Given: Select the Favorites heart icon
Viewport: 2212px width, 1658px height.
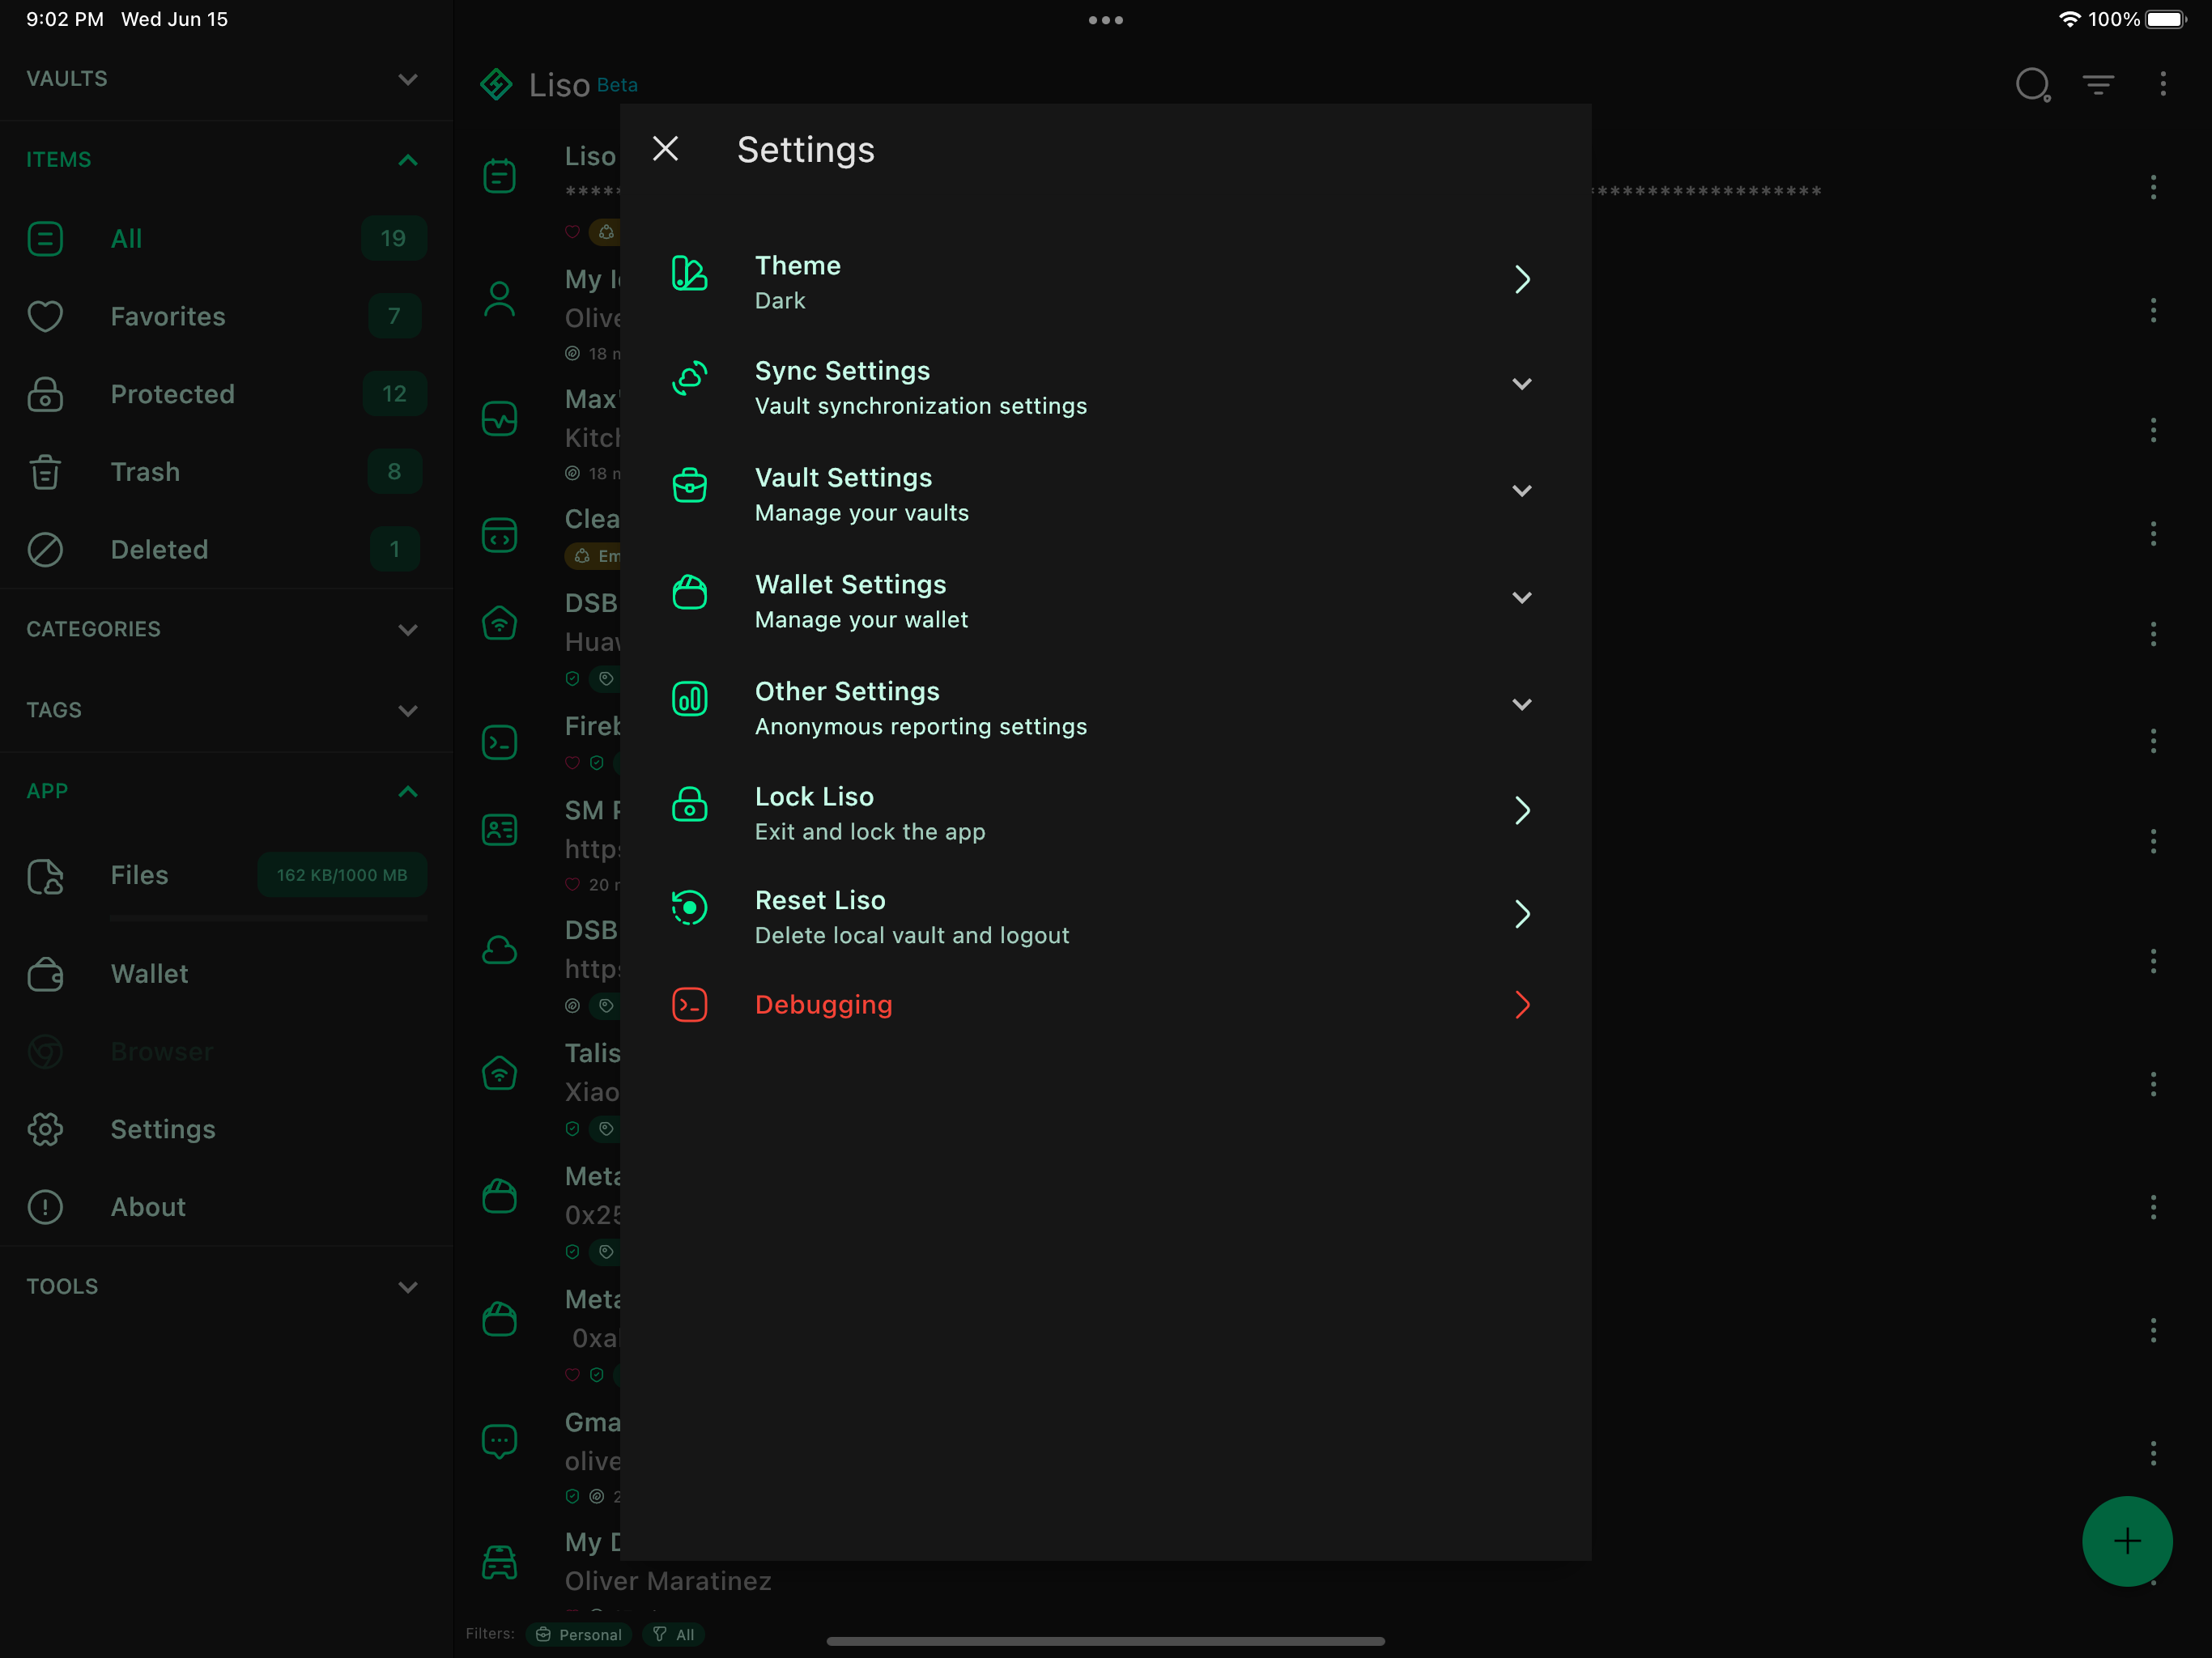Looking at the screenshot, I should [x=45, y=316].
